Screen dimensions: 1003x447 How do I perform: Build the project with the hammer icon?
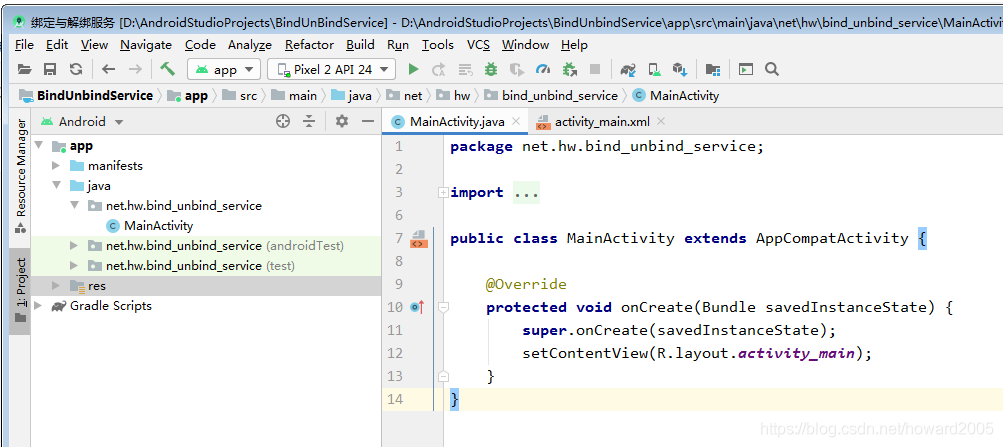click(168, 68)
